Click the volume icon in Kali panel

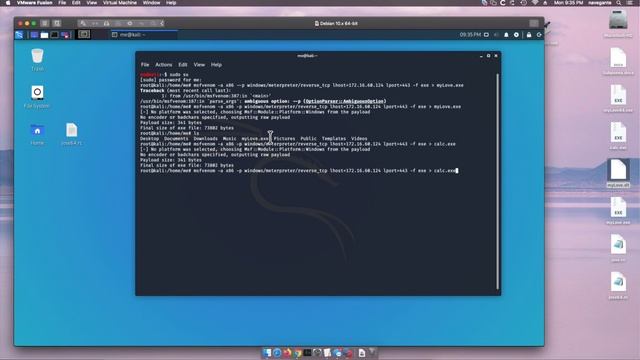[x=496, y=35]
